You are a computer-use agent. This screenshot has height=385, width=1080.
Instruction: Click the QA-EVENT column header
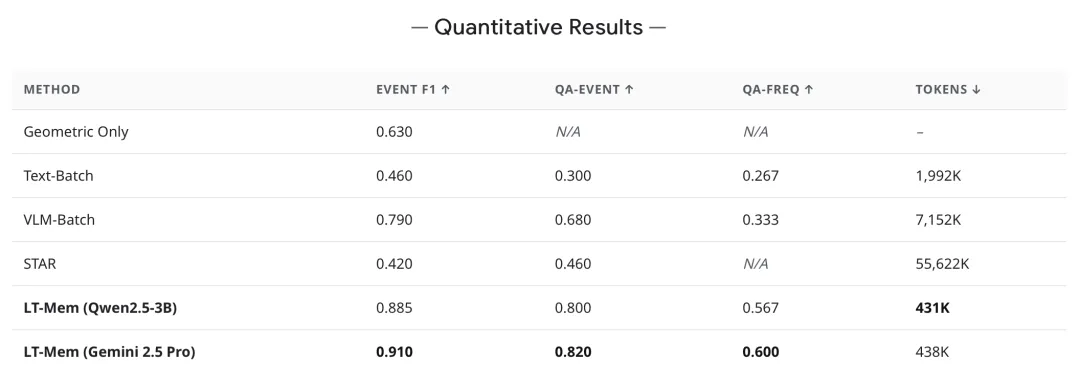[x=594, y=90]
